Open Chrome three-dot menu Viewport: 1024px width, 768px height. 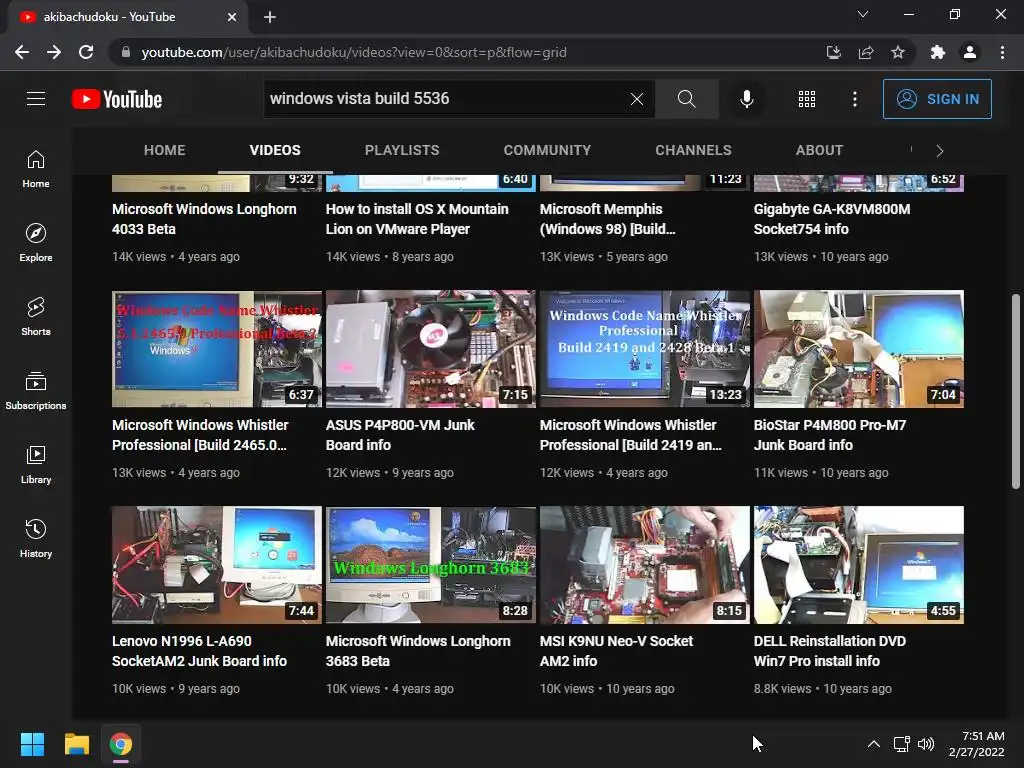1002,52
